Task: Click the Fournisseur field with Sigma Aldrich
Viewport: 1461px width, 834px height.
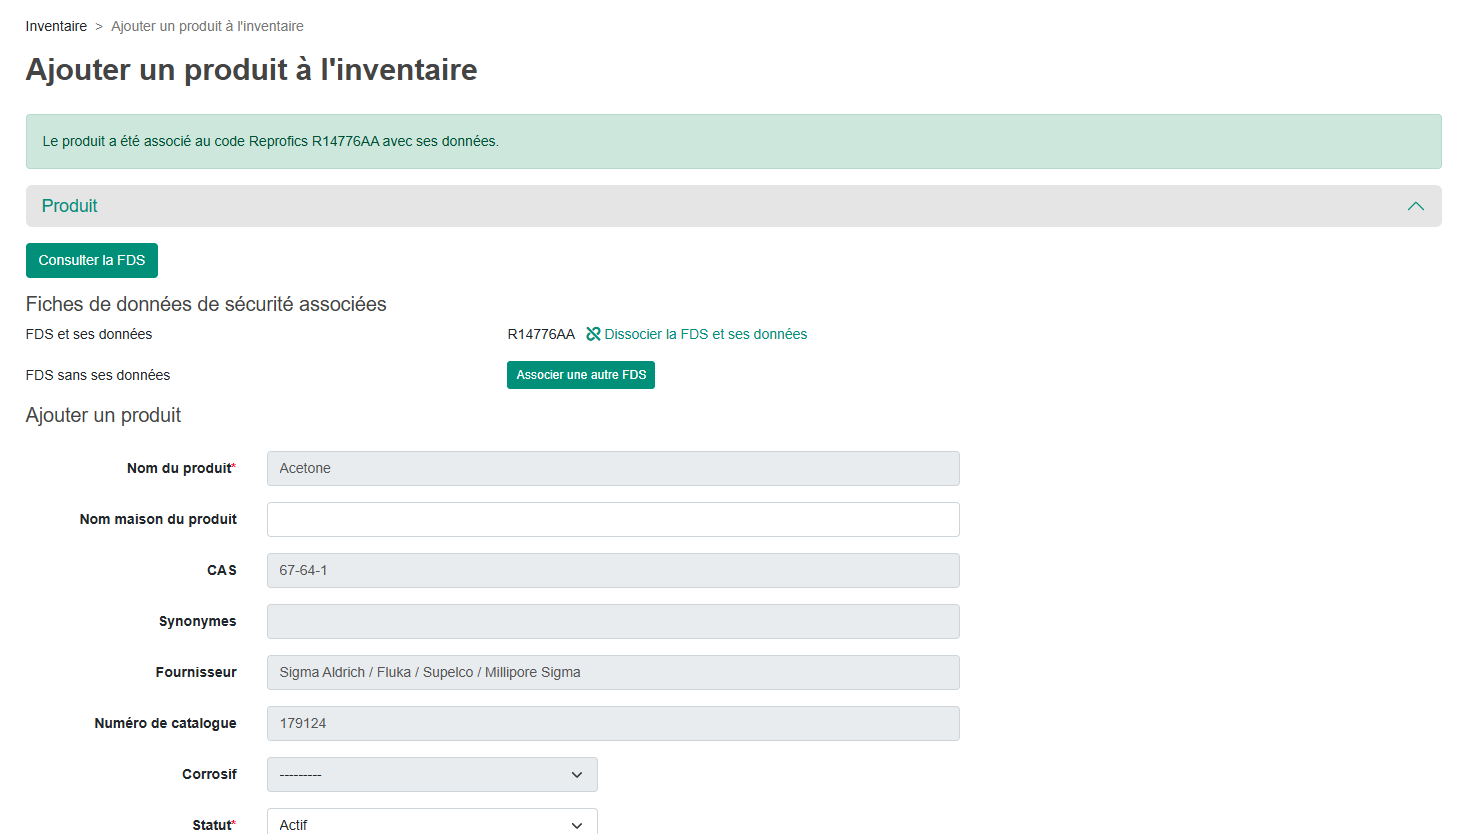Action: pos(613,672)
